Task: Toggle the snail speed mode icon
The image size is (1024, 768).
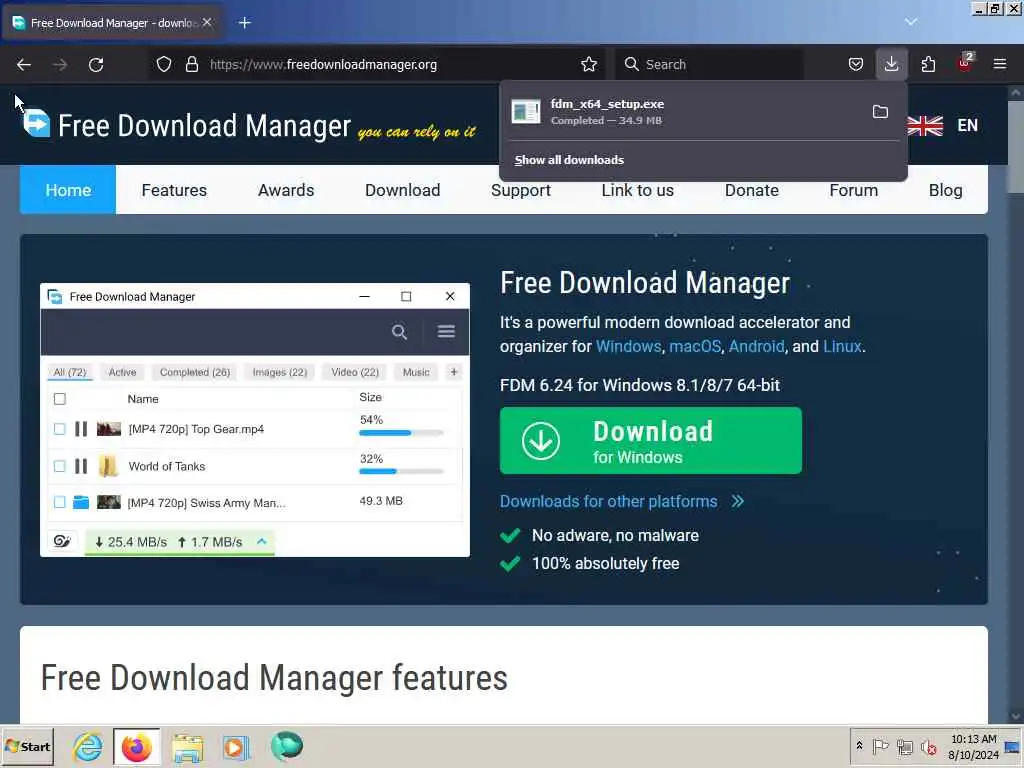Action: [x=62, y=541]
